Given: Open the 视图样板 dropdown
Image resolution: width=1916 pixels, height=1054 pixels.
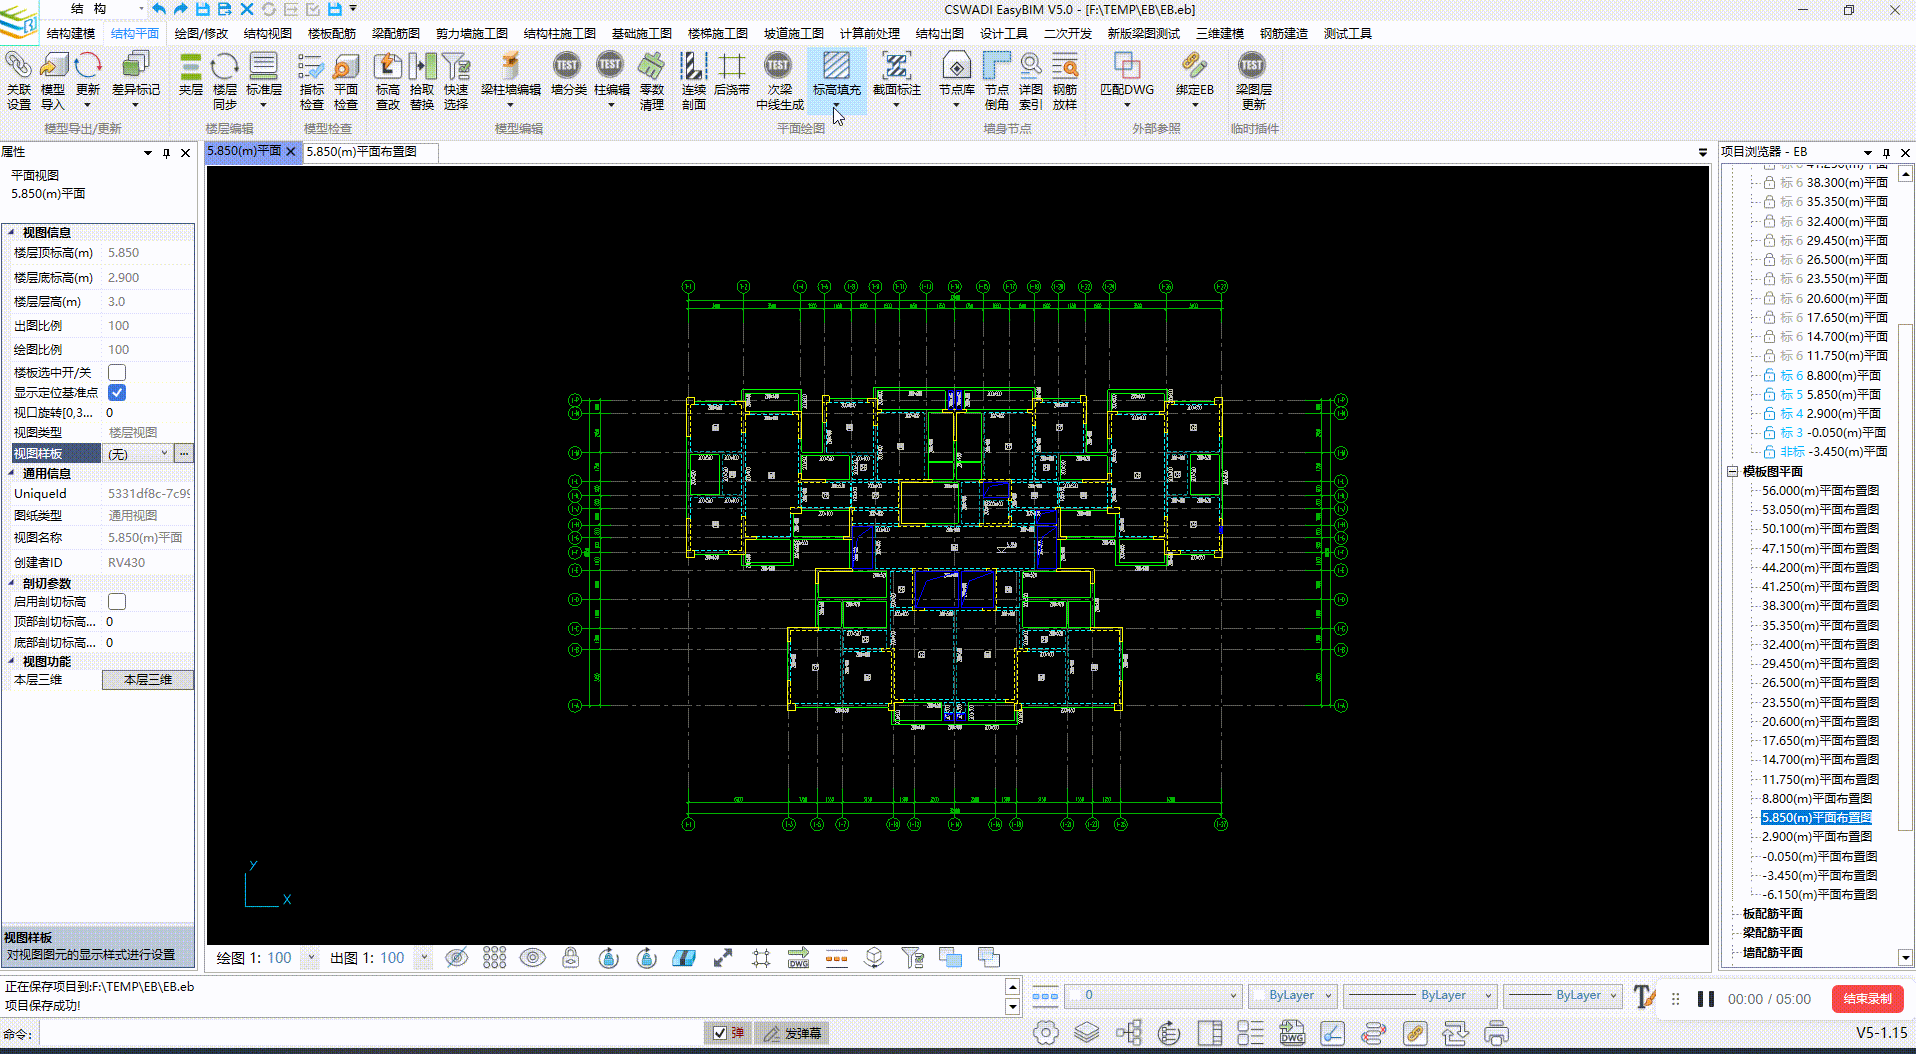Looking at the screenshot, I should [x=164, y=454].
